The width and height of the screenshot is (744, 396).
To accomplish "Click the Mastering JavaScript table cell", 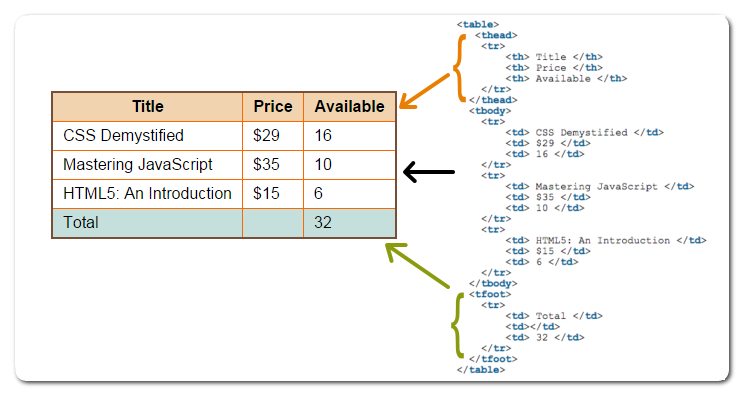I will [x=148, y=165].
